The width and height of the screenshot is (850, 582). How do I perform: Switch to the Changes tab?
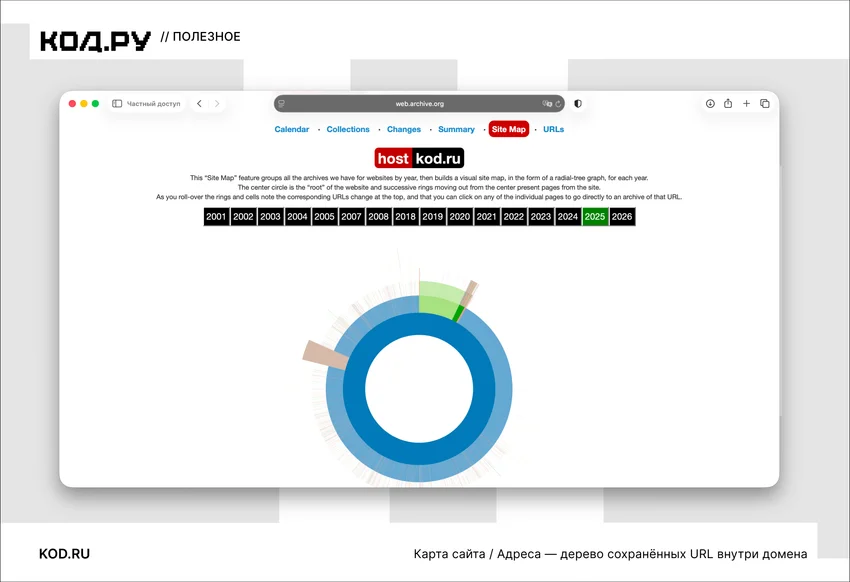click(404, 129)
